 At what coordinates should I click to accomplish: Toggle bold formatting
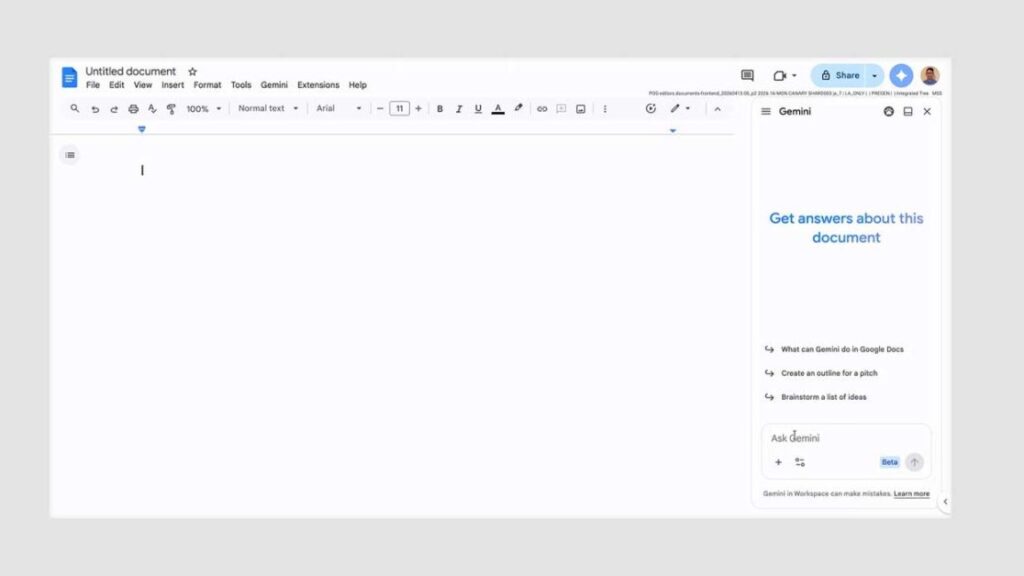tap(440, 109)
